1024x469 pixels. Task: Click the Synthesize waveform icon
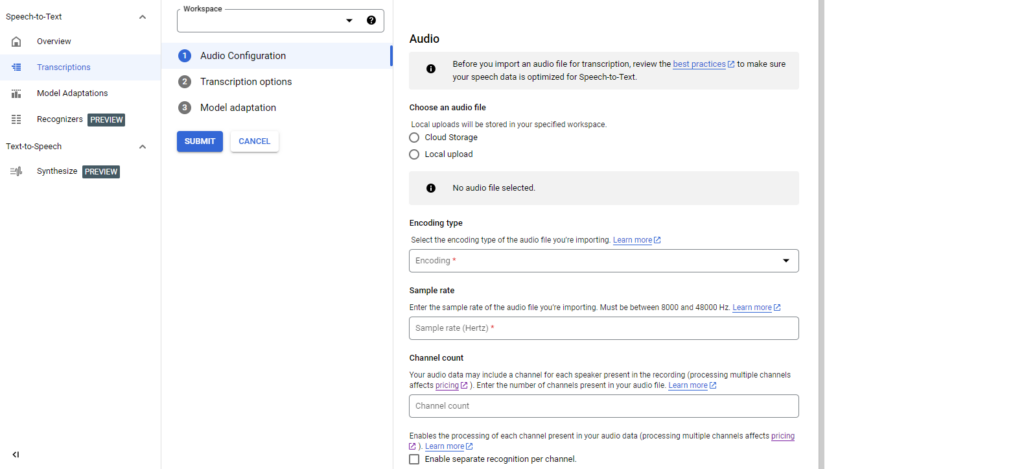16,171
